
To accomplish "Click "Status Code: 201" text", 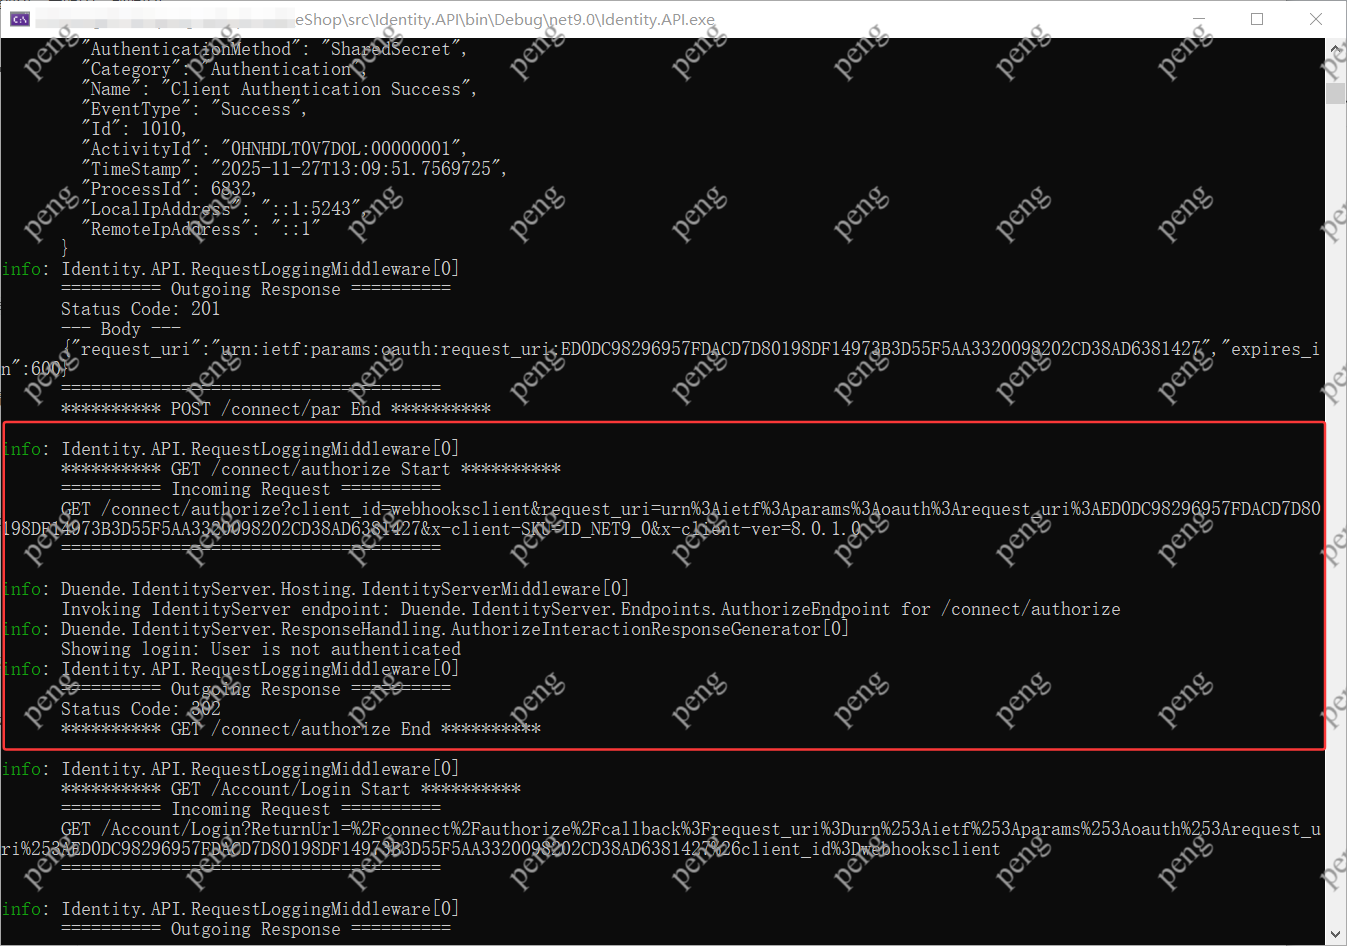I will (x=140, y=309).
